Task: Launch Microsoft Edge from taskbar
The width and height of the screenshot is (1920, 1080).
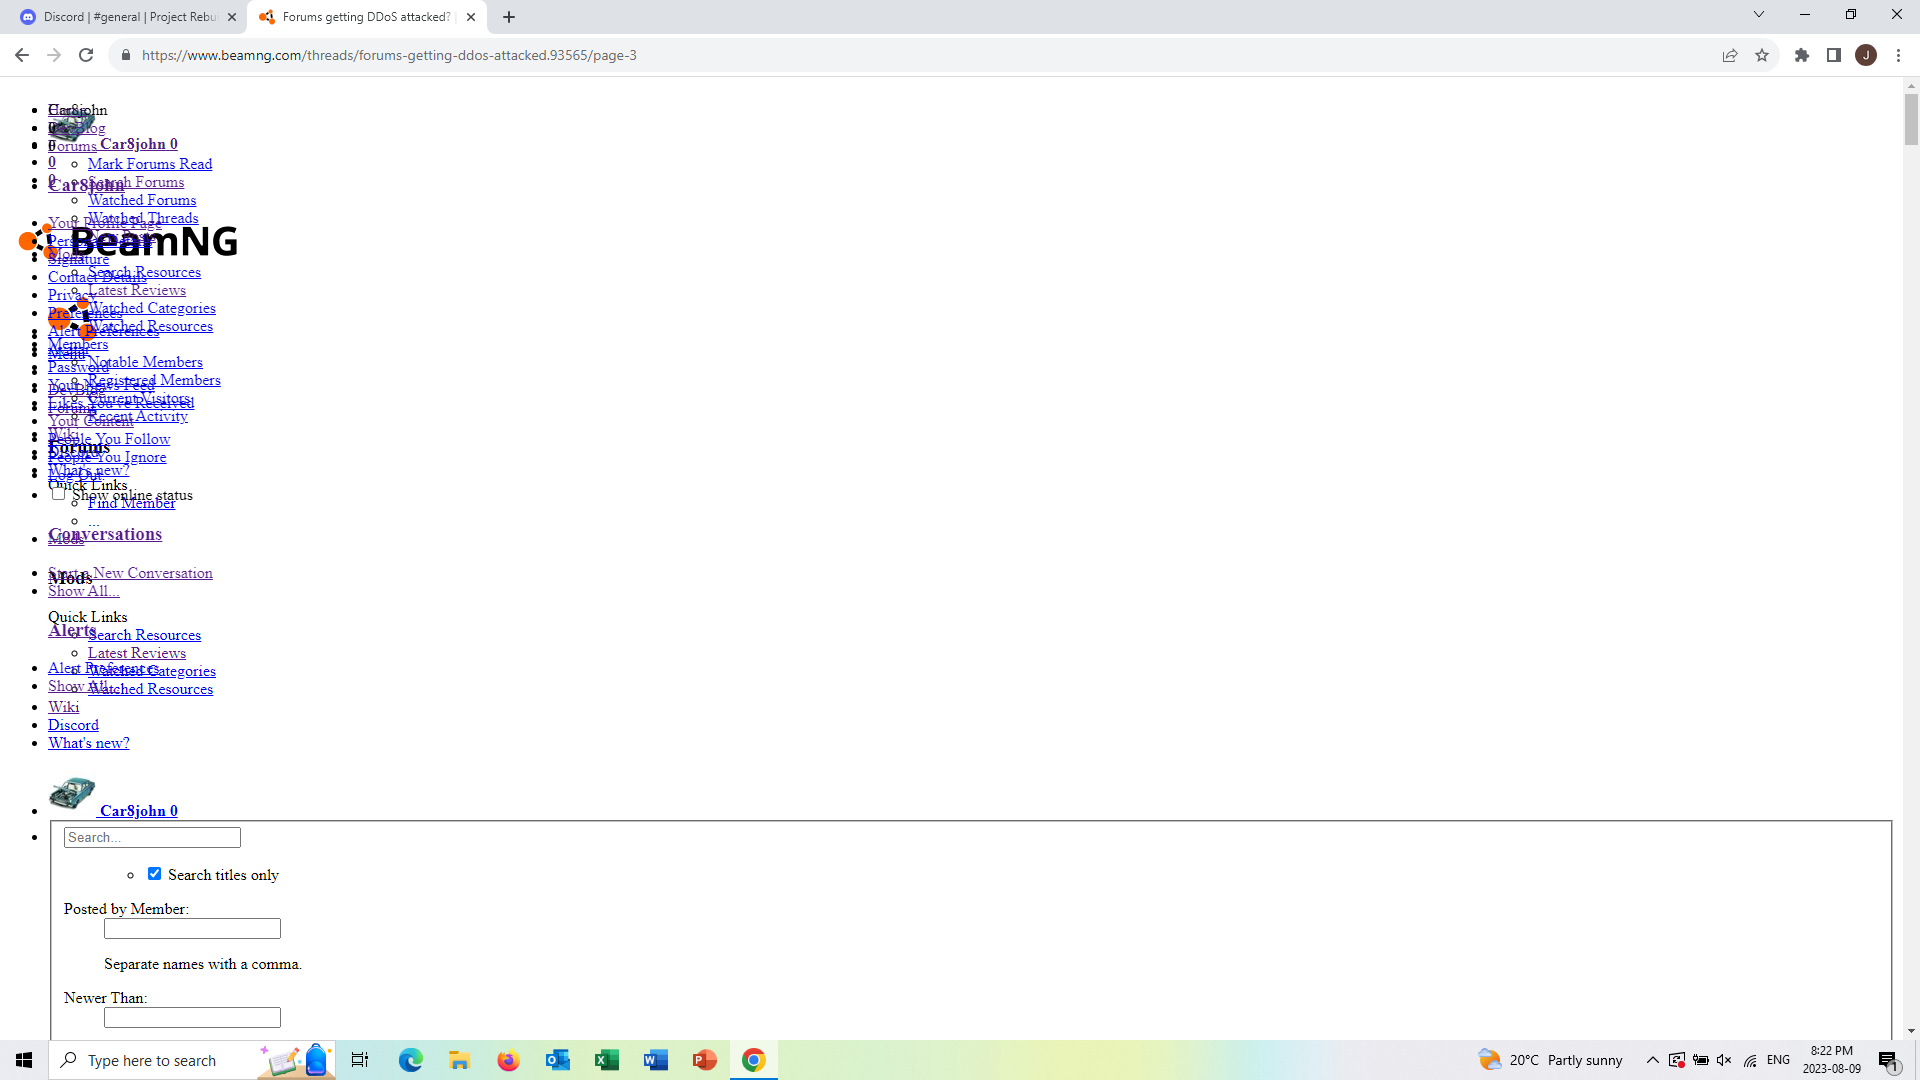Action: pos(411,1060)
